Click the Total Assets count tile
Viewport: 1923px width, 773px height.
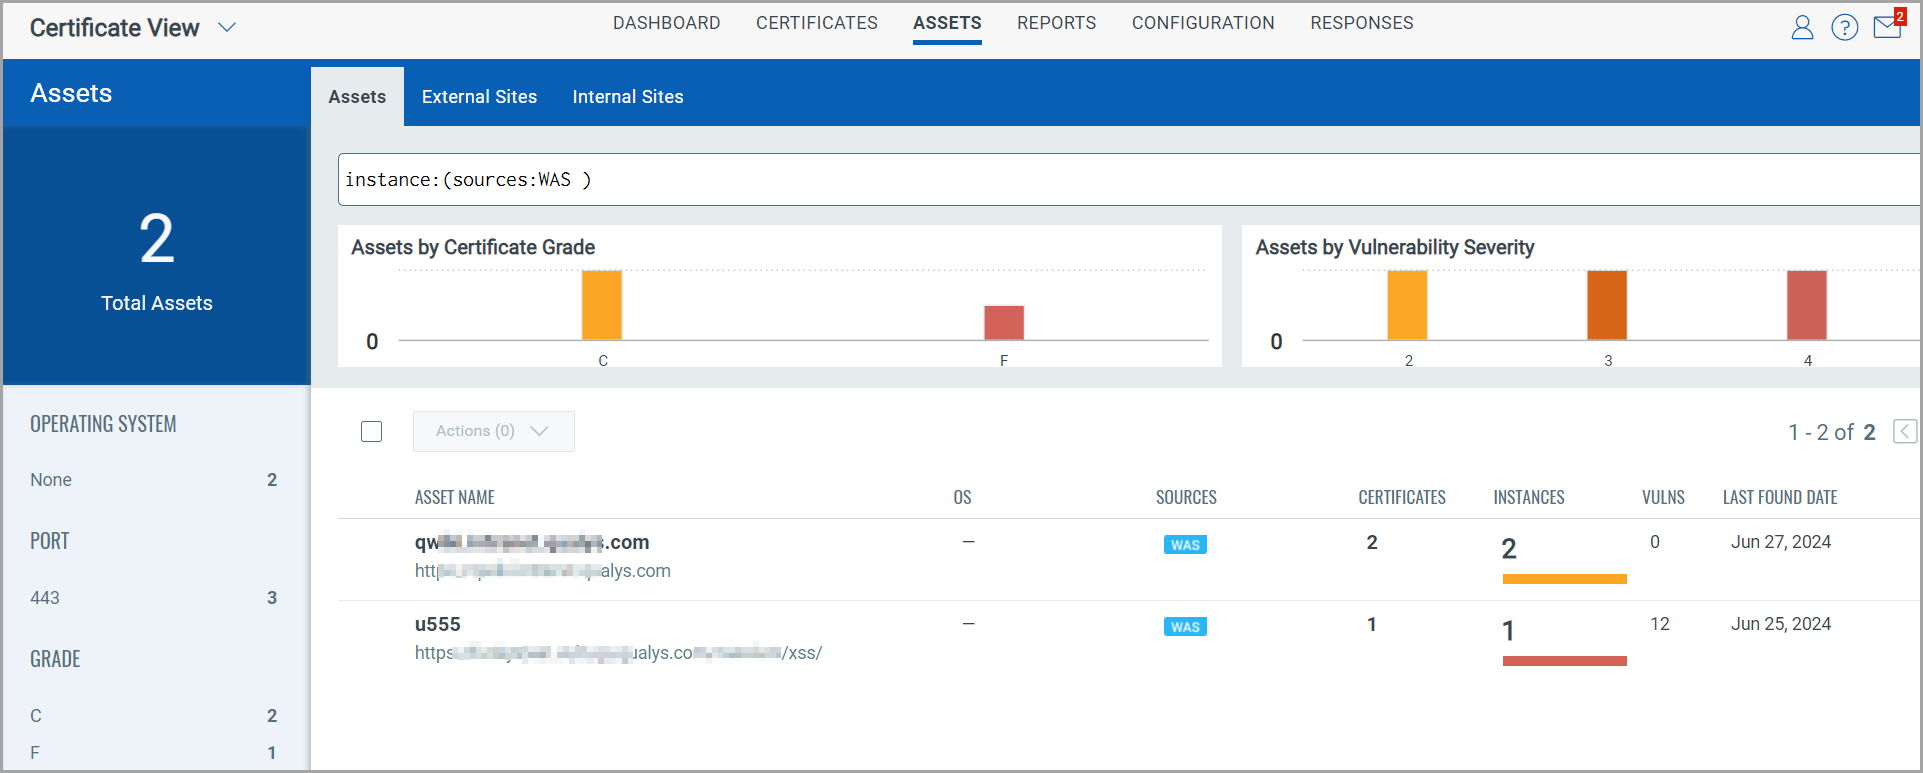tap(157, 256)
